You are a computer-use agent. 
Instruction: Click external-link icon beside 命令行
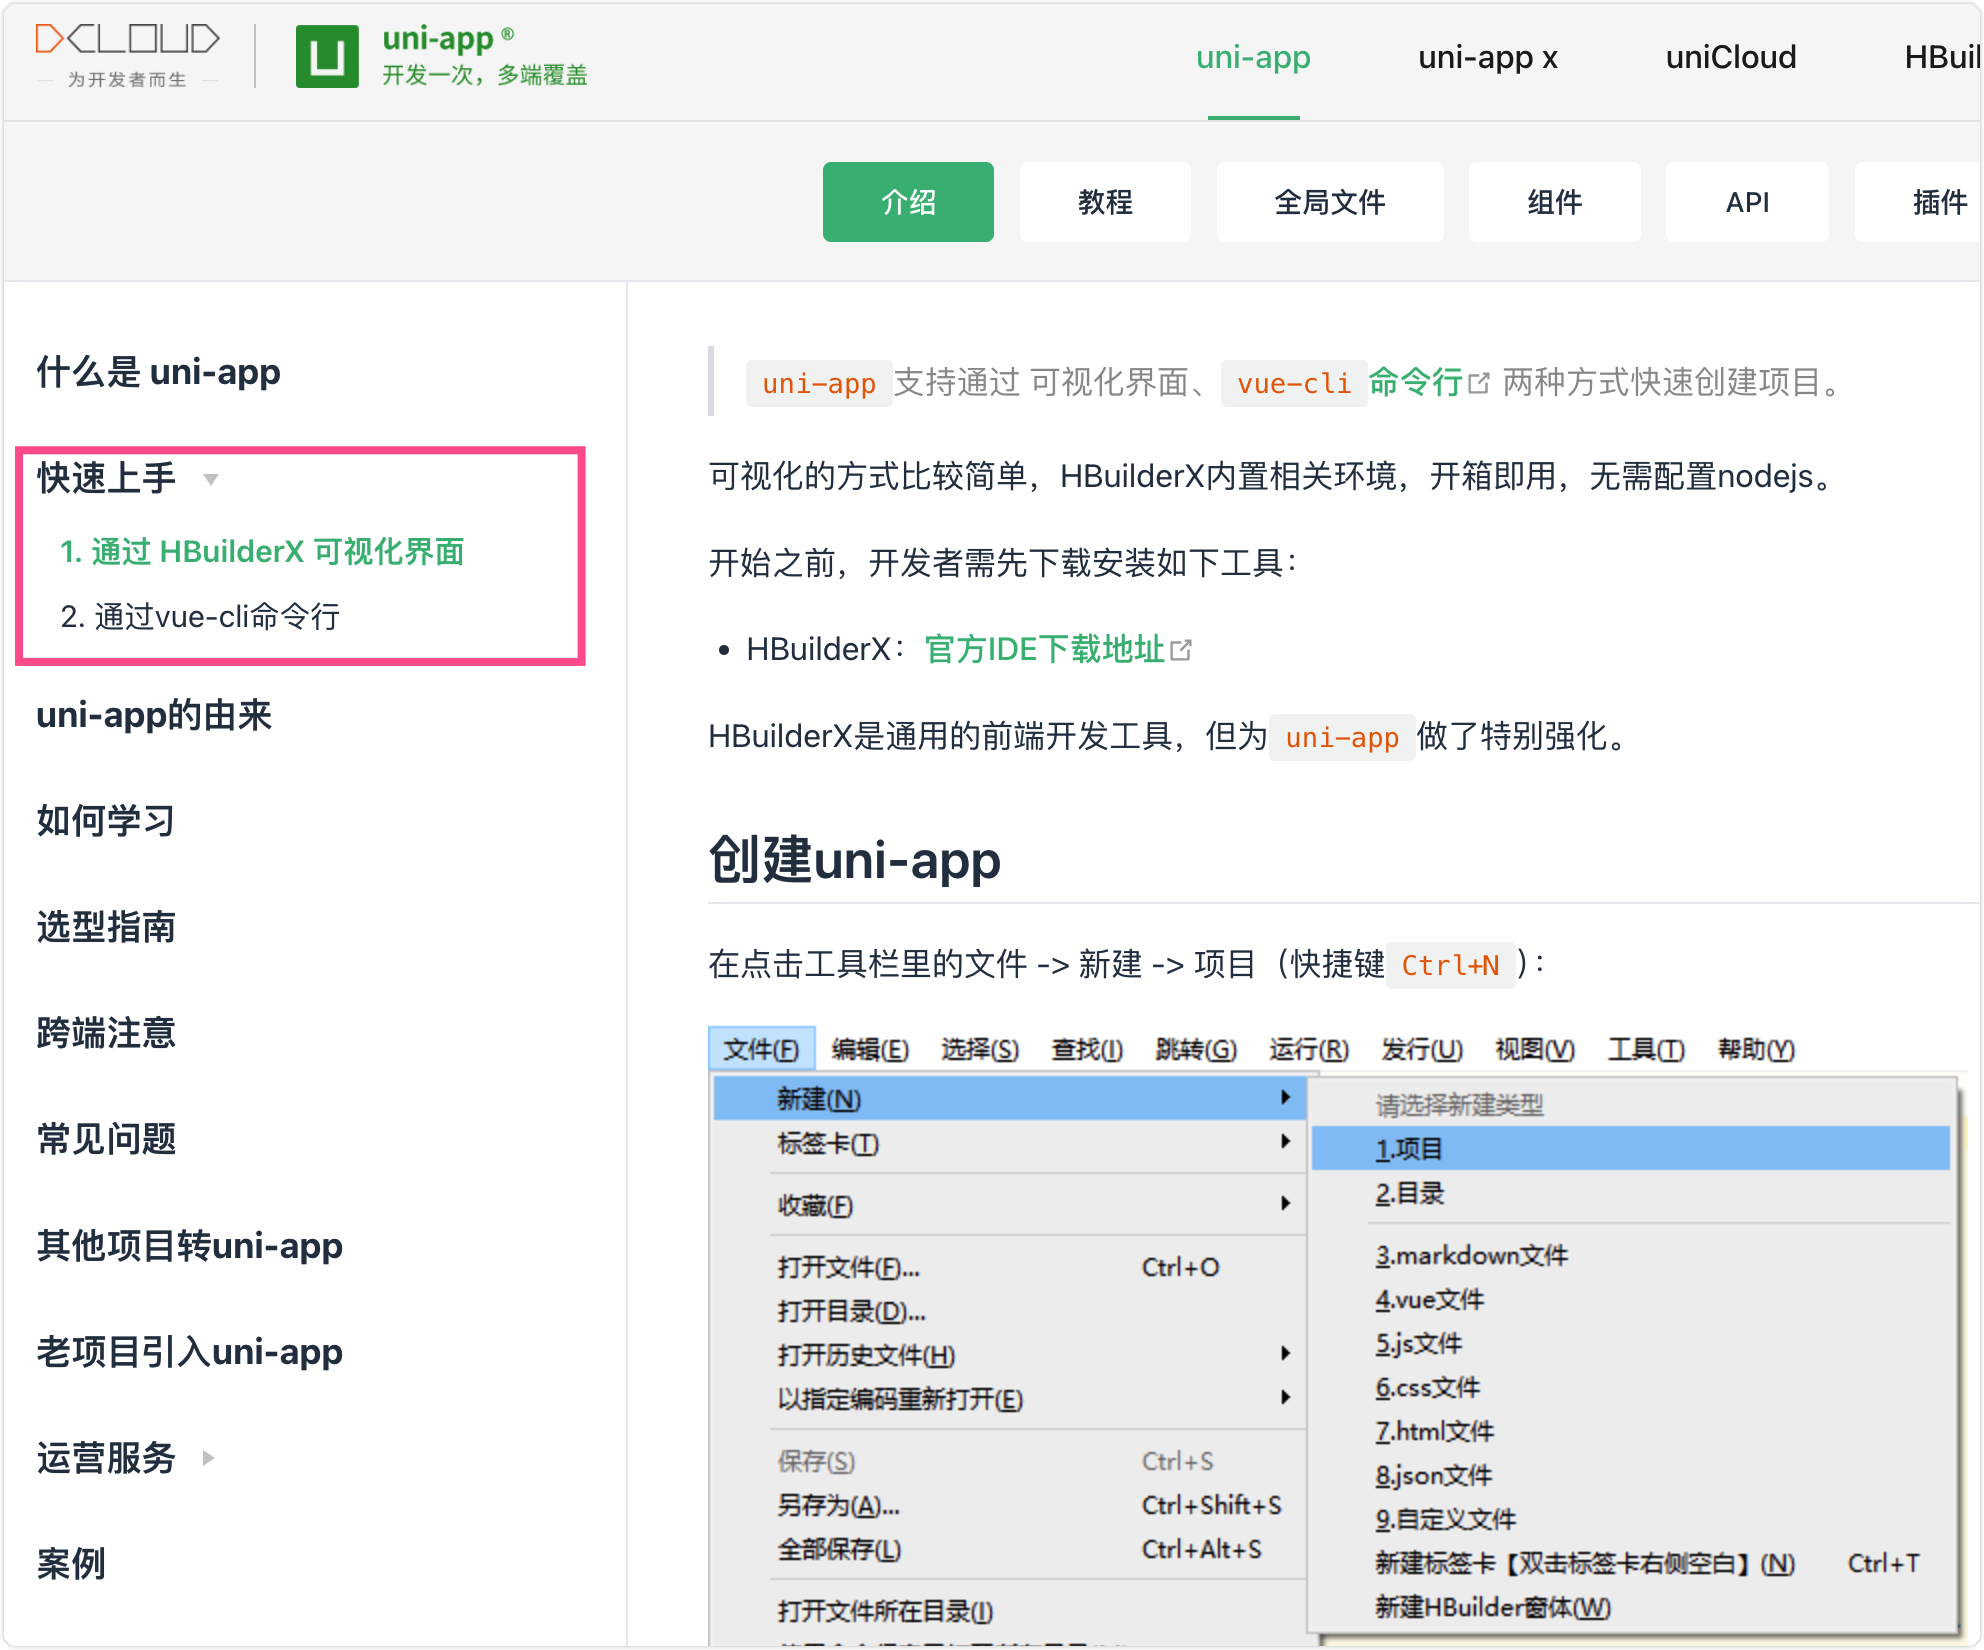point(1479,383)
